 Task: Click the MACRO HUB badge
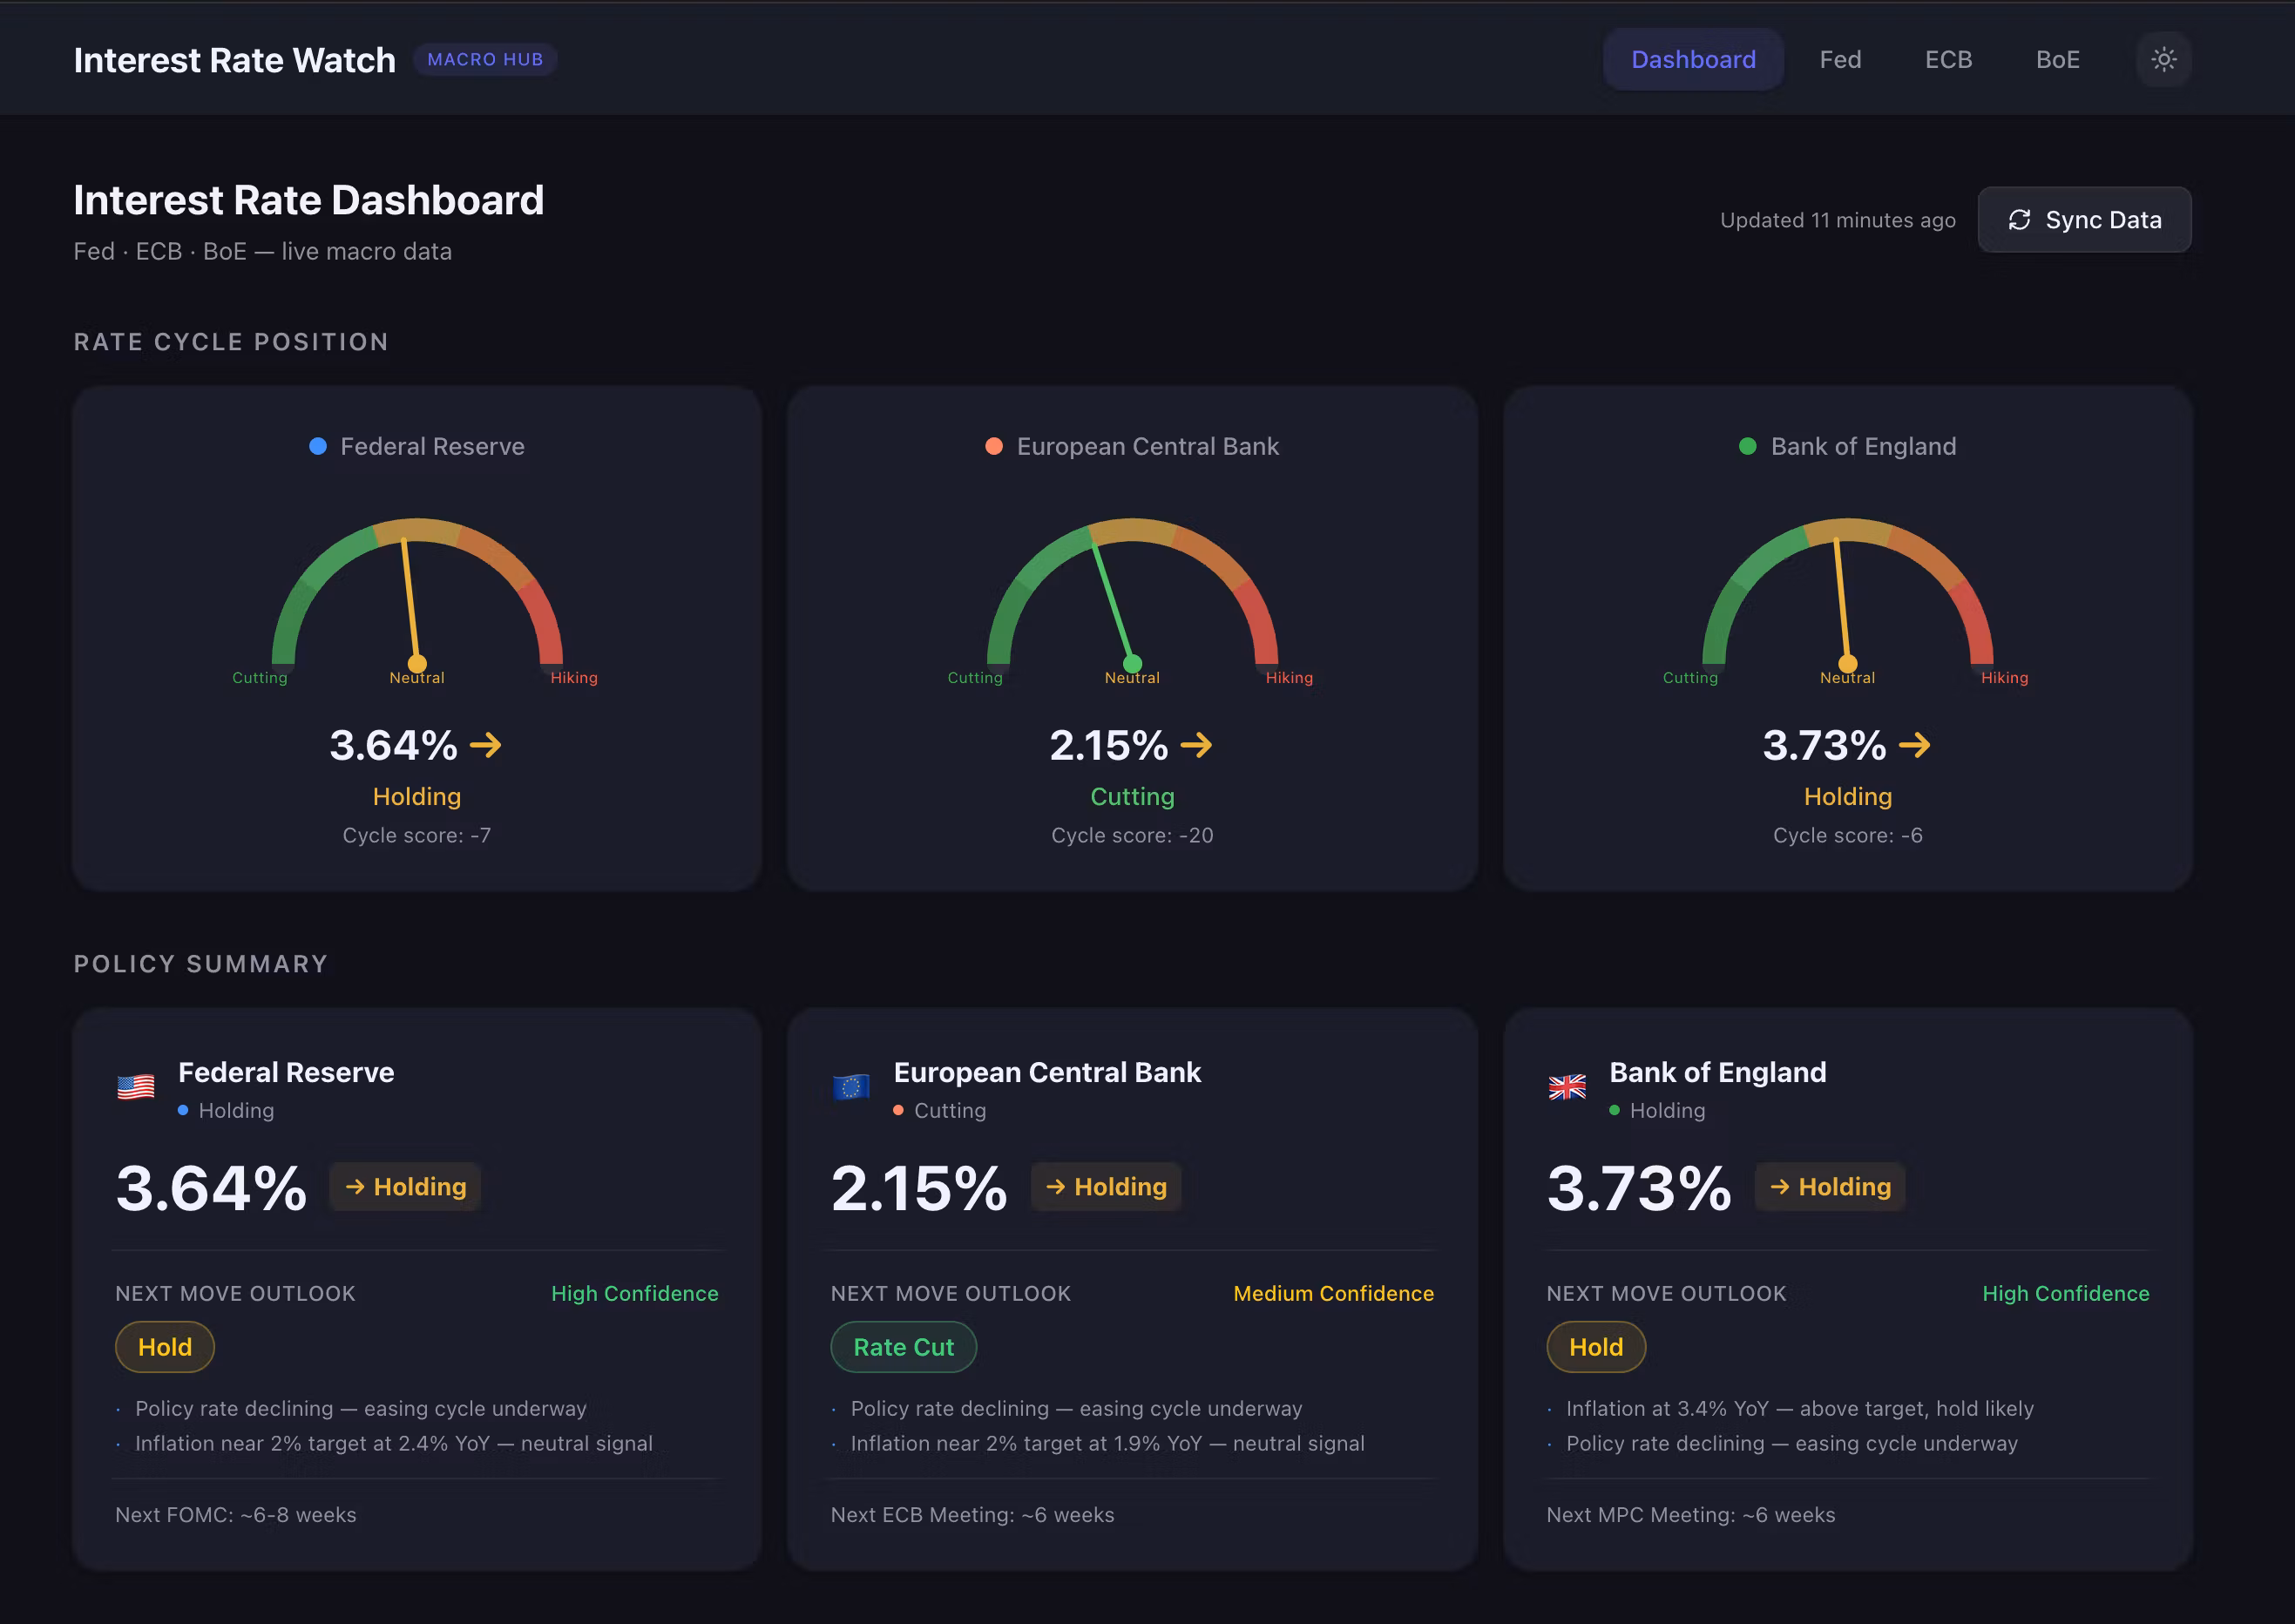(x=485, y=60)
